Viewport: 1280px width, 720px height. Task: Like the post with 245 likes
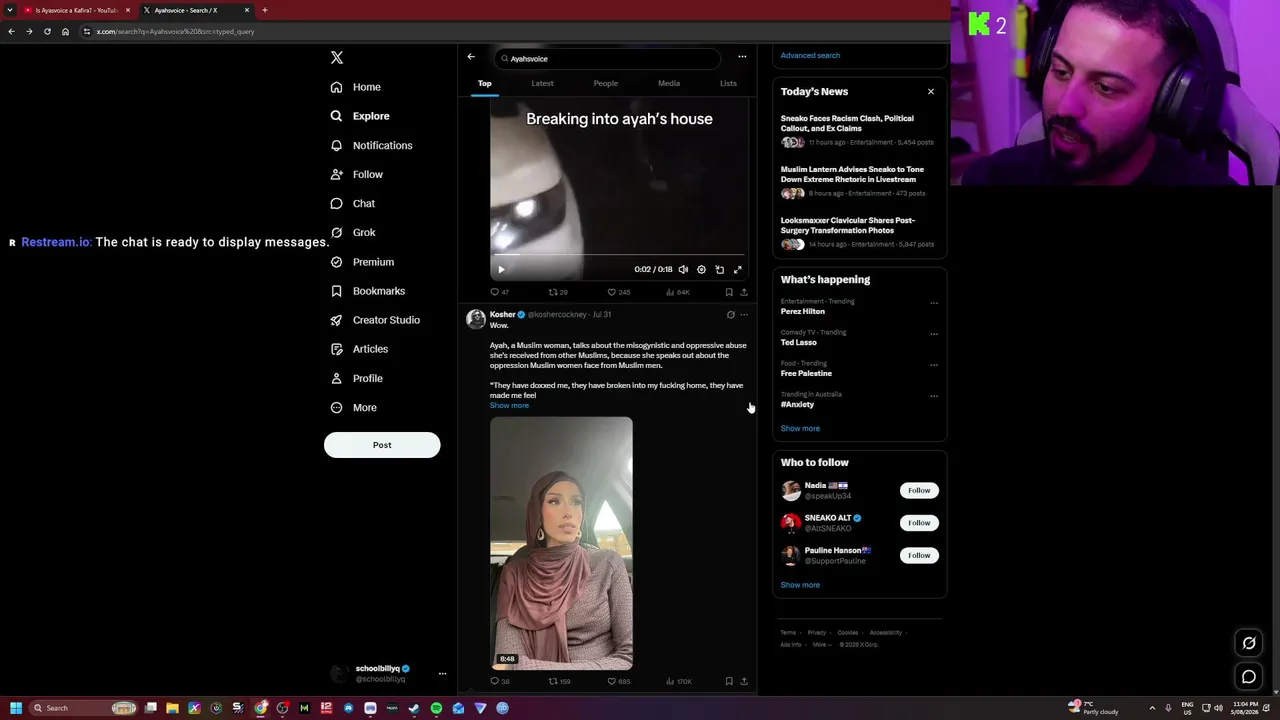619,292
